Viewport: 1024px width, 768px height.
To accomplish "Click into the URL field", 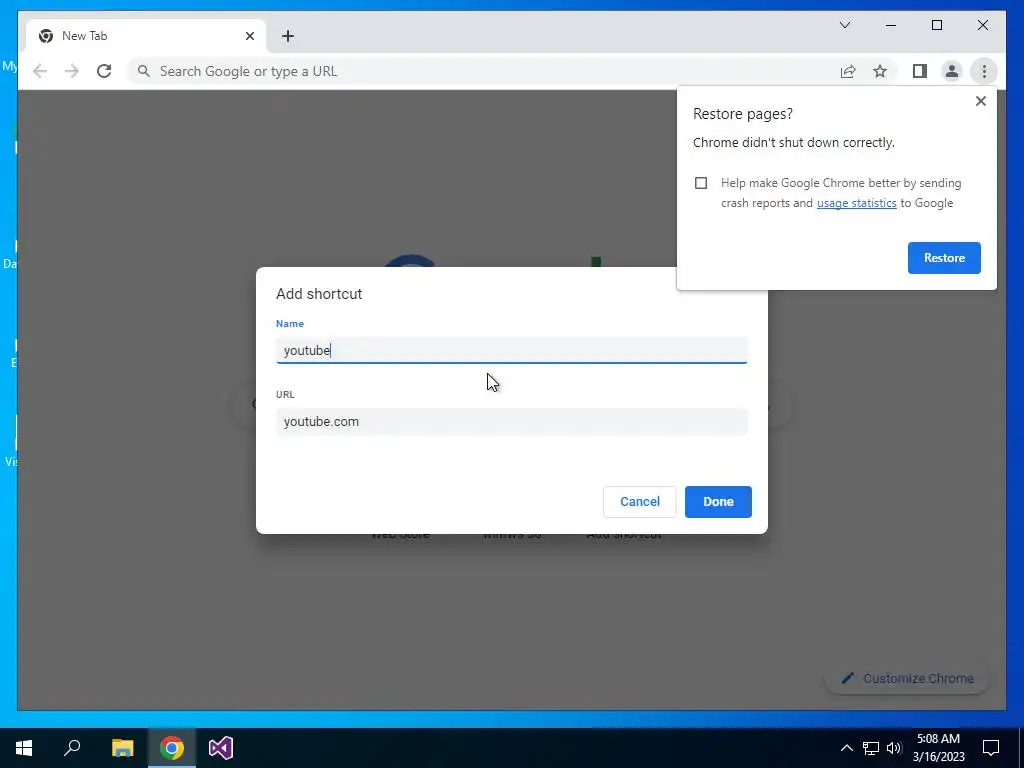I will (511, 422).
